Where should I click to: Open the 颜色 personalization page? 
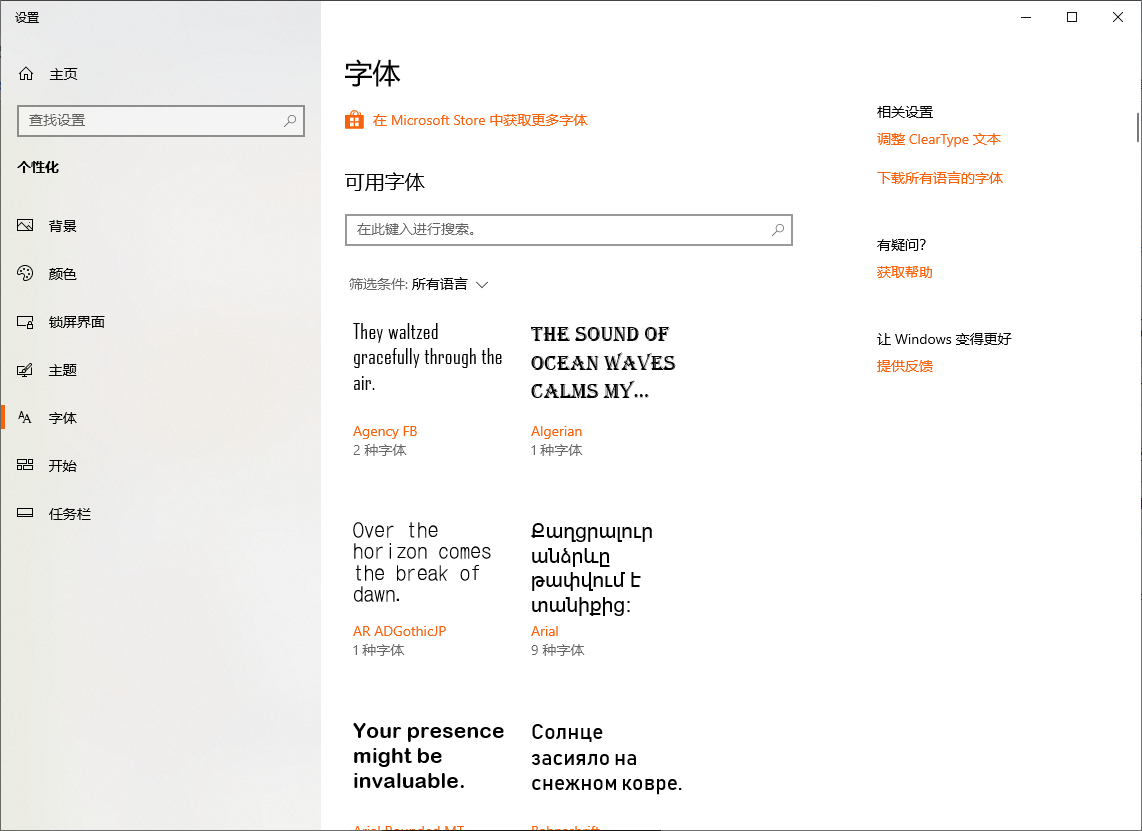(62, 274)
